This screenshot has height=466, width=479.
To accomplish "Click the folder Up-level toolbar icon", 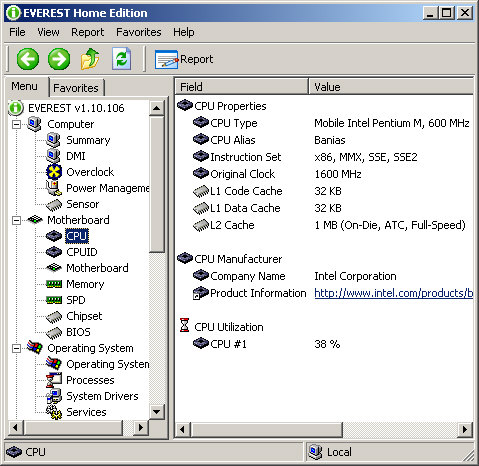I will click(x=90, y=59).
